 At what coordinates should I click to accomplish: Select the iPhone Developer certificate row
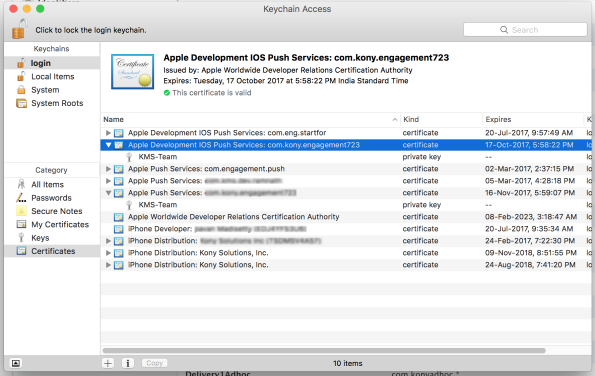click(346, 229)
